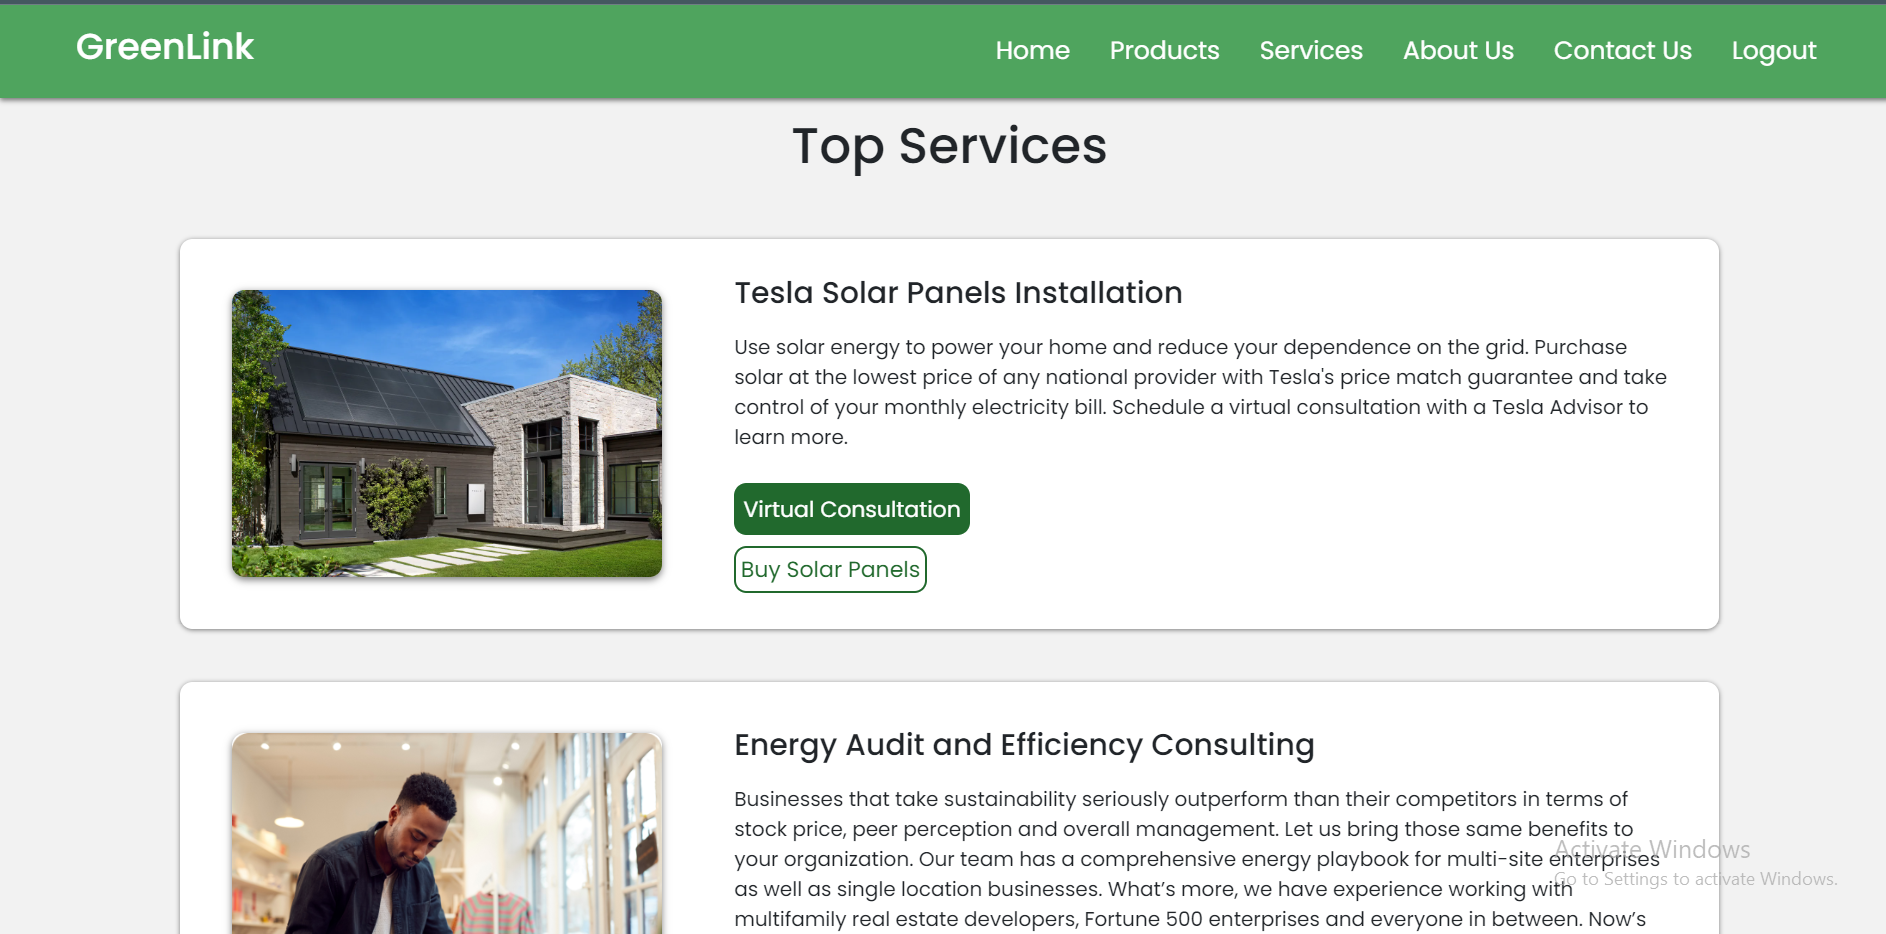Open the About Us page

pos(1457,50)
